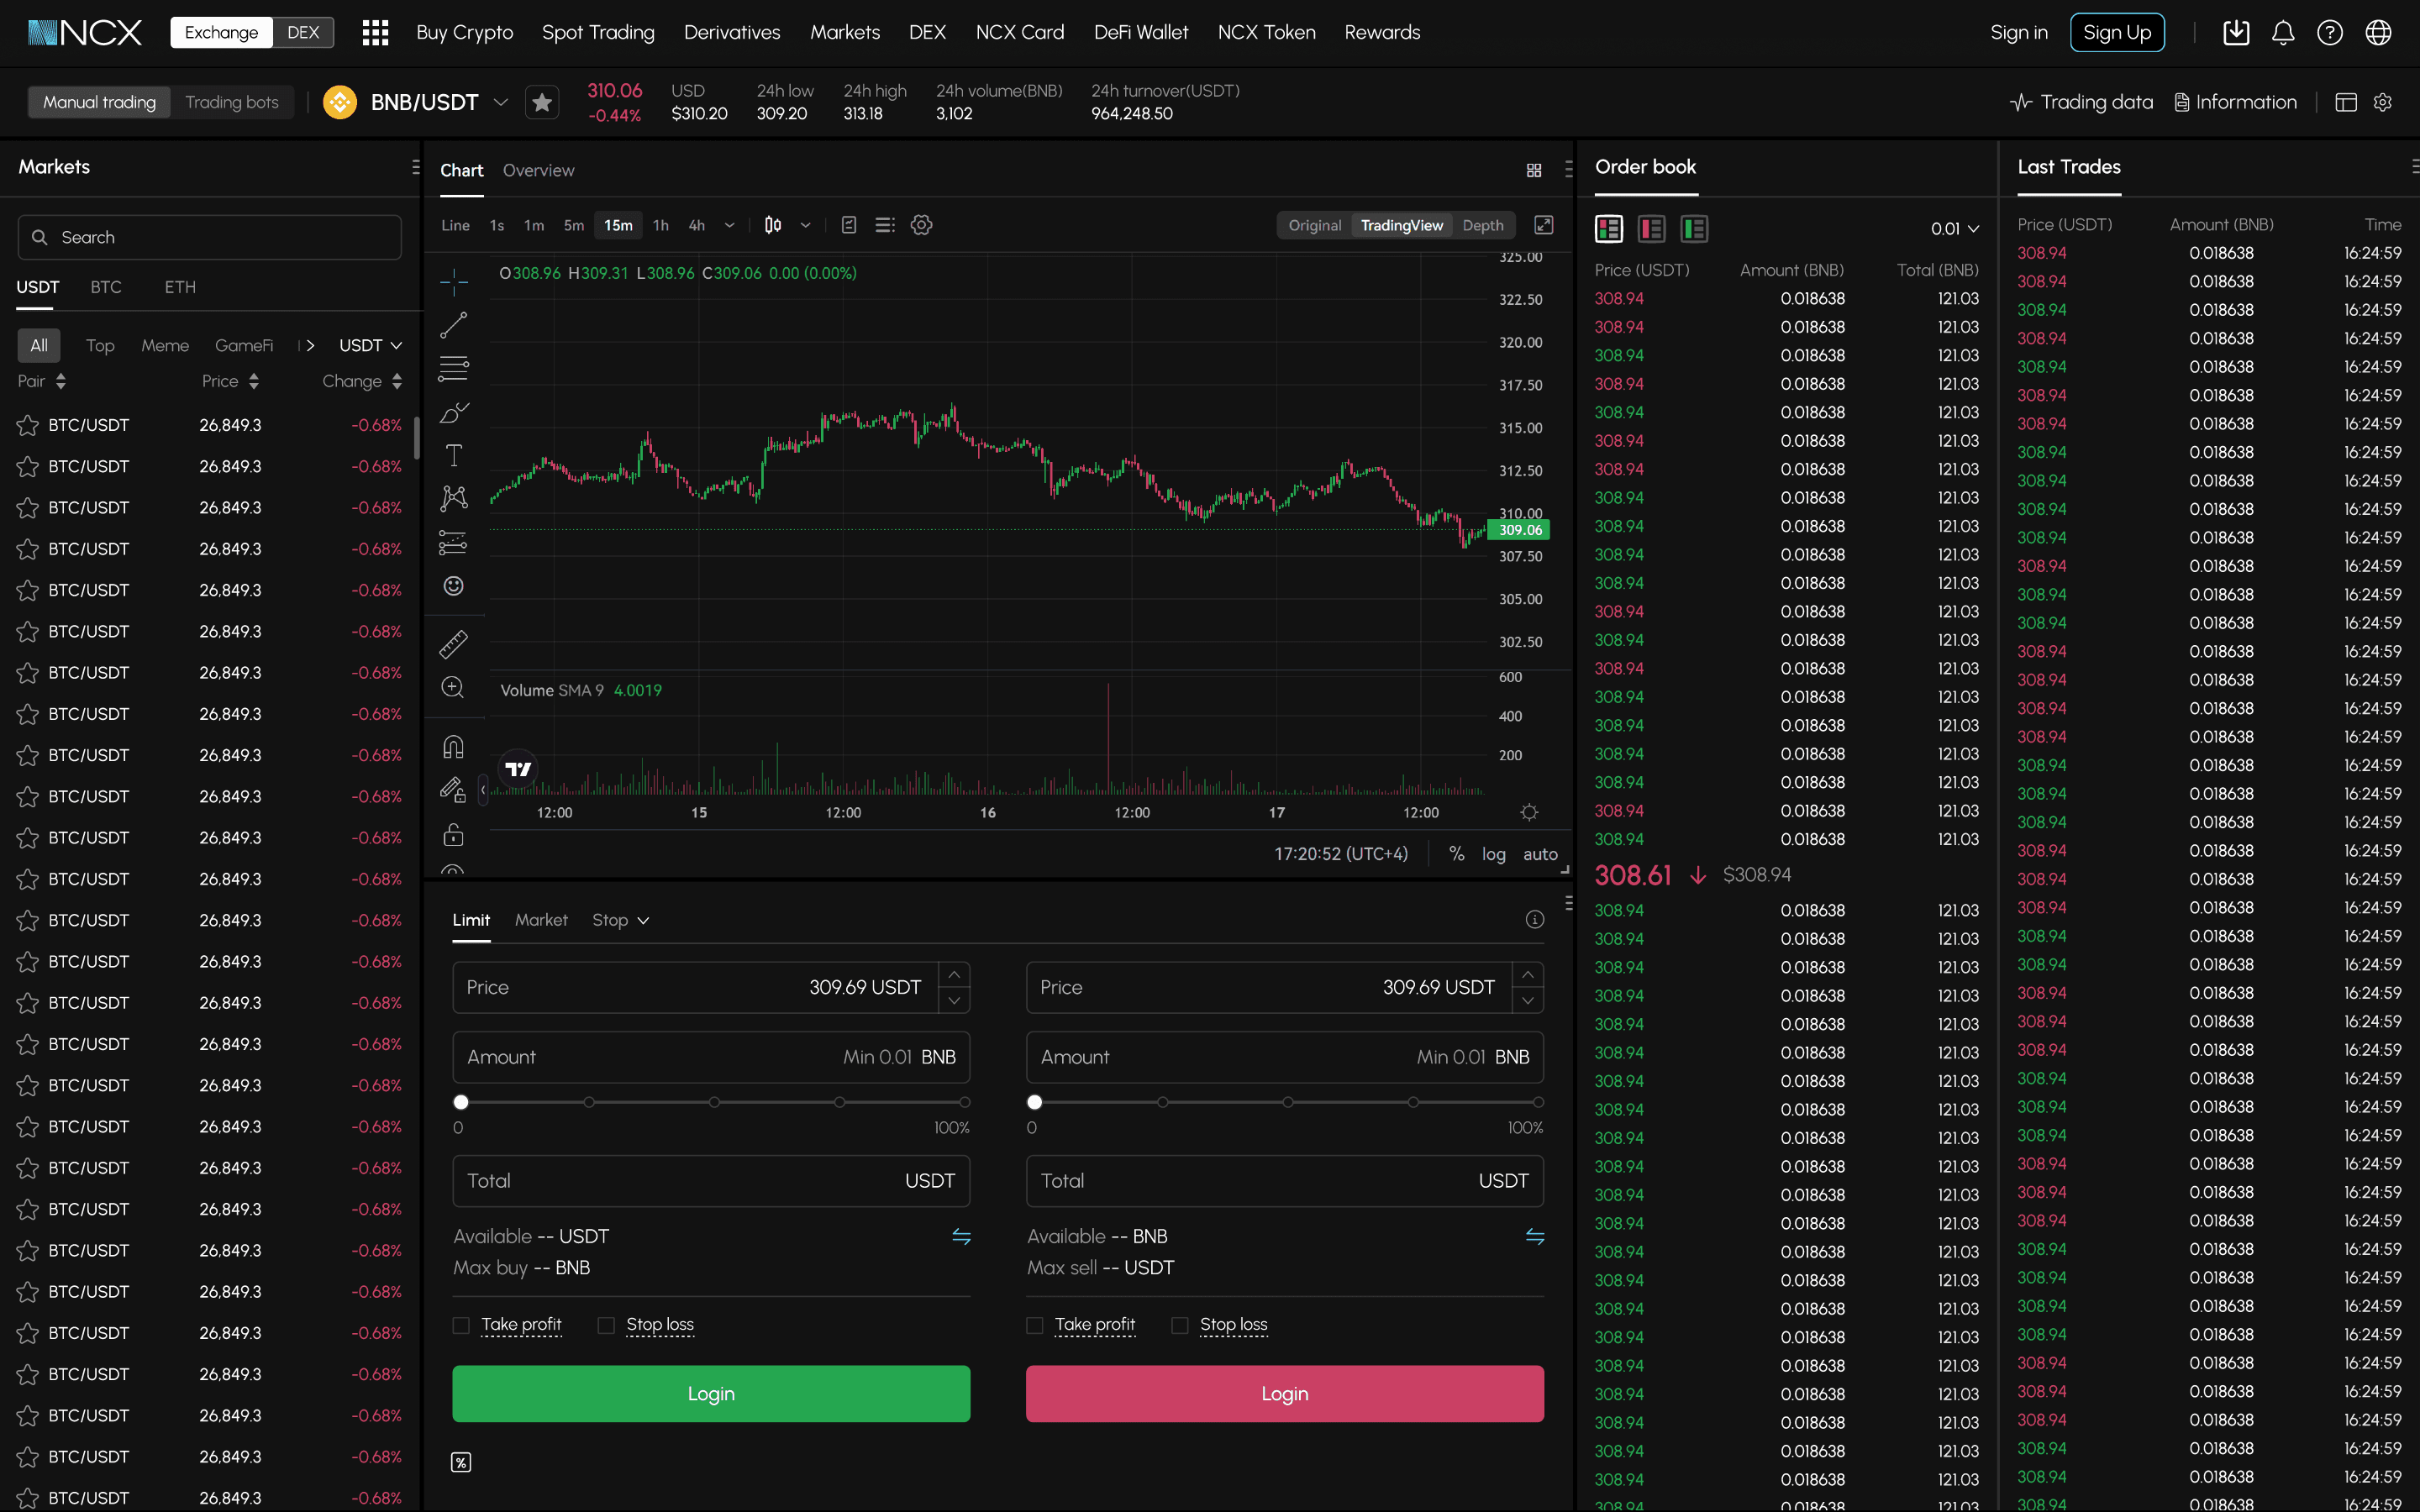
Task: Sort markets by Price column
Action: point(230,381)
